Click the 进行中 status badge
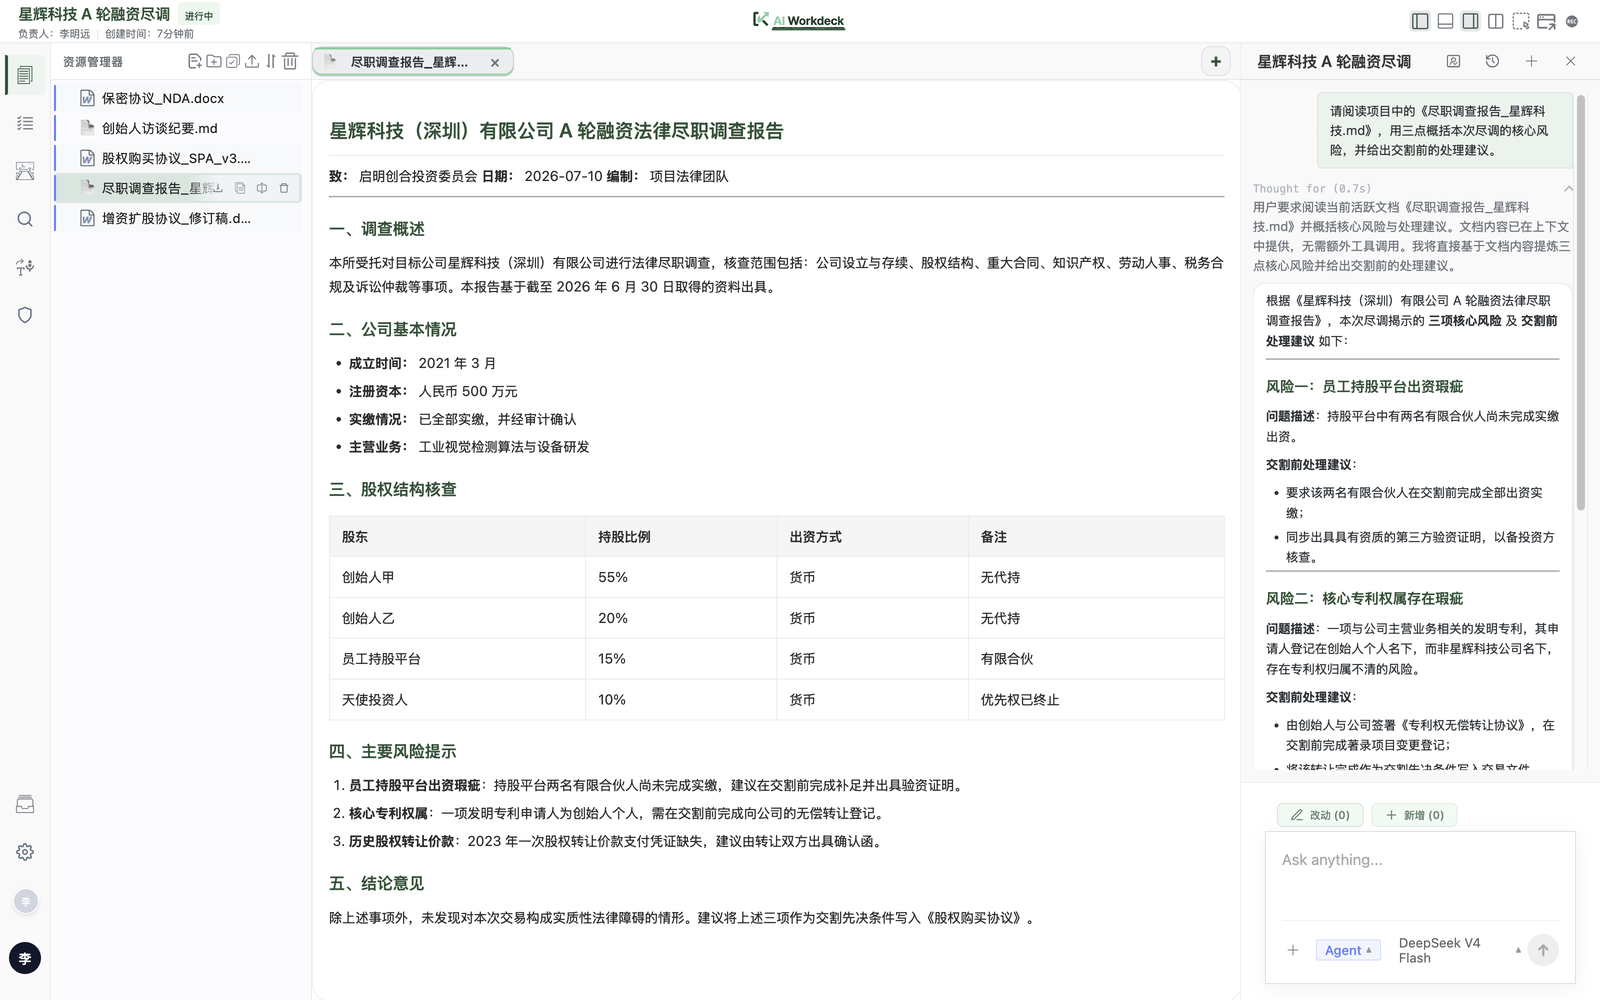Viewport: 1600px width, 1000px height. tap(199, 15)
